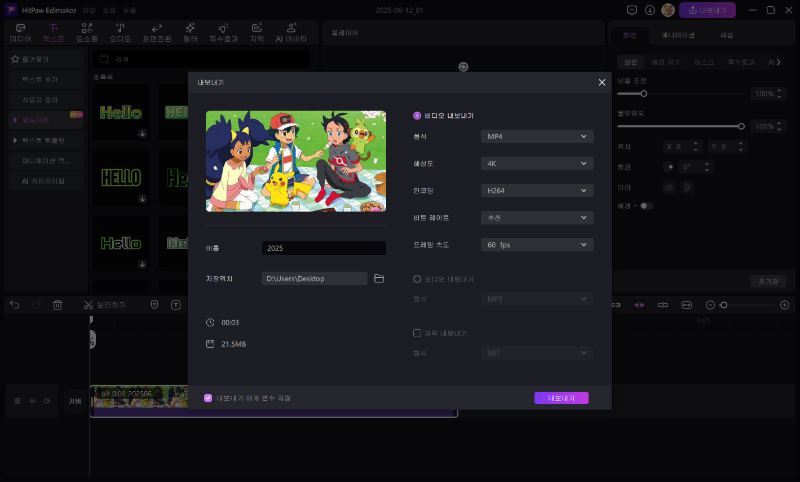
Task: Open the MP4 format dropdown
Action: (x=537, y=136)
